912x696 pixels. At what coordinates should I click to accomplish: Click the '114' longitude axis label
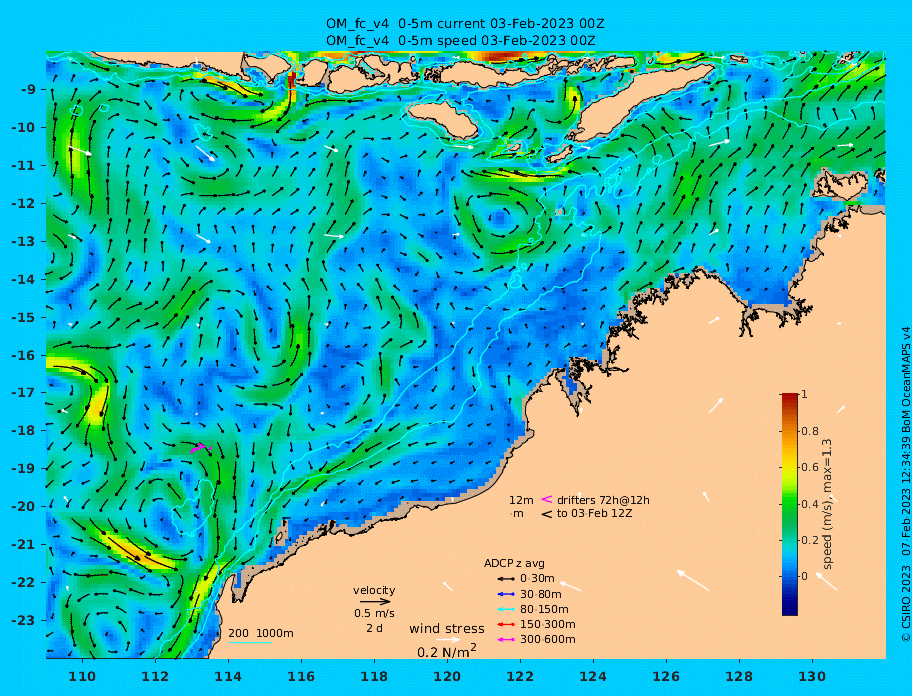[228, 676]
